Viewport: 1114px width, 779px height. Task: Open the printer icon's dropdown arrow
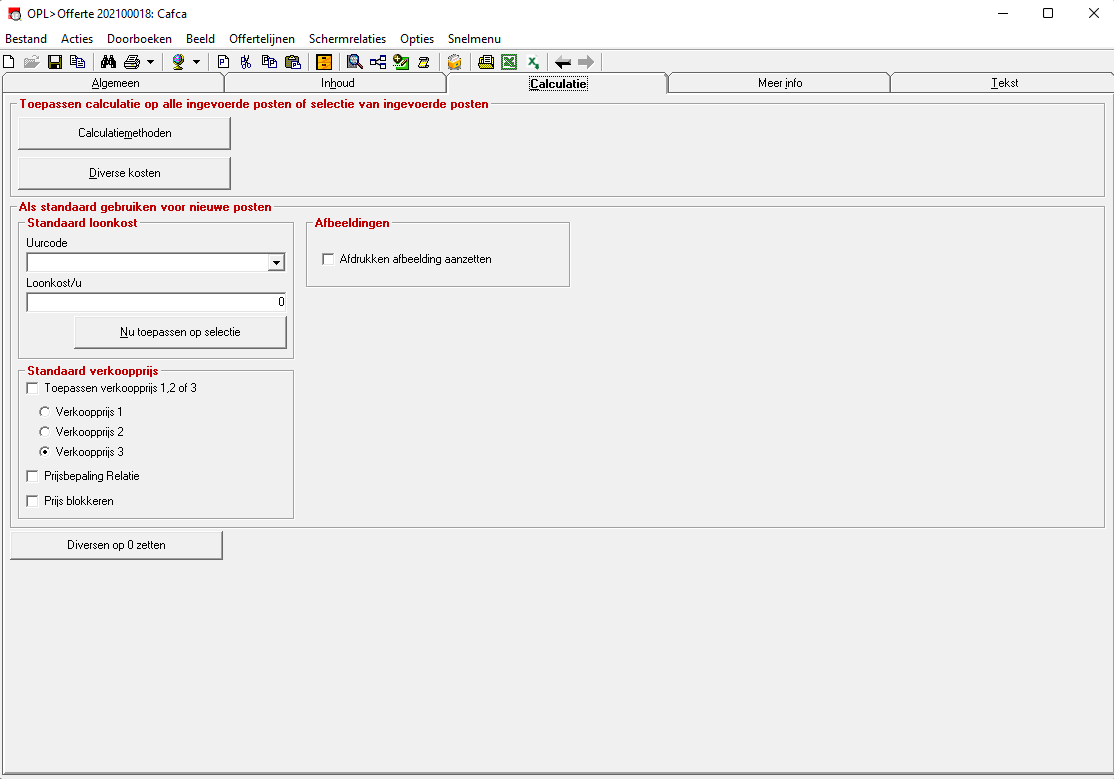pyautogui.click(x=151, y=62)
